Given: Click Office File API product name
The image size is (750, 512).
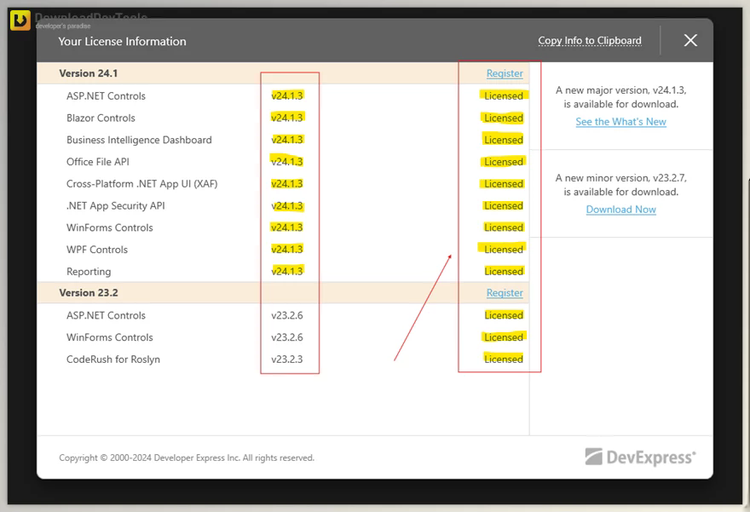Looking at the screenshot, I should 98,162.
